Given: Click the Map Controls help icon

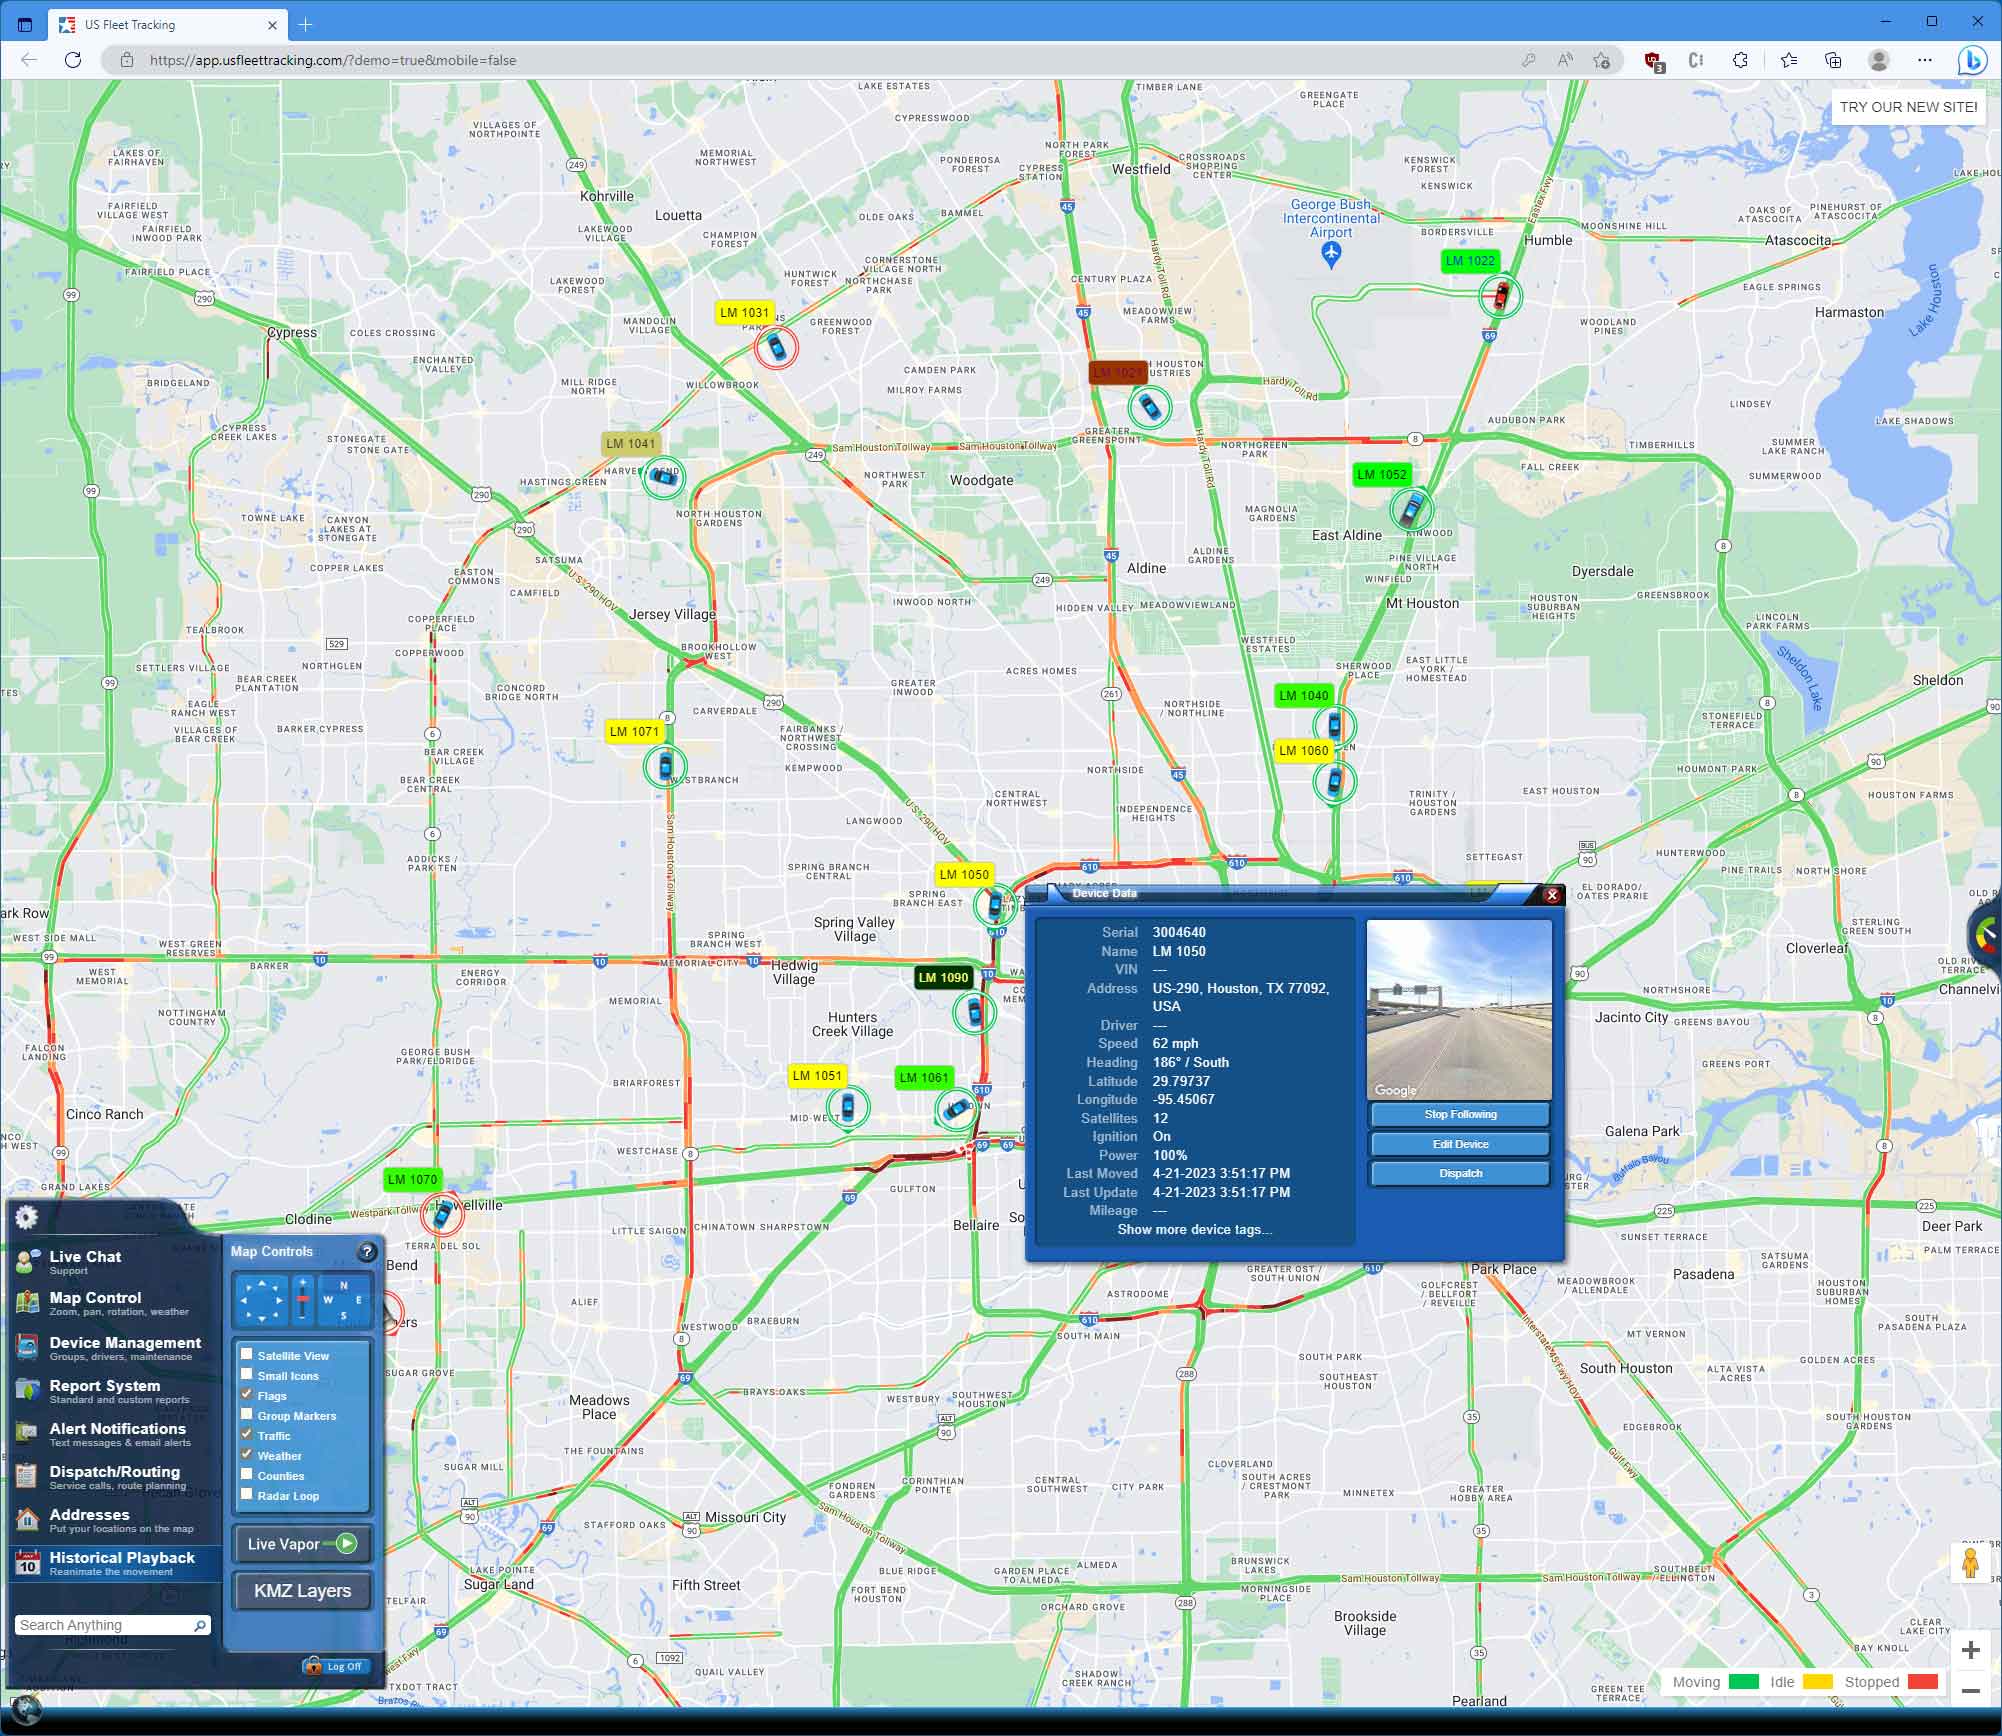Looking at the screenshot, I should (367, 1251).
